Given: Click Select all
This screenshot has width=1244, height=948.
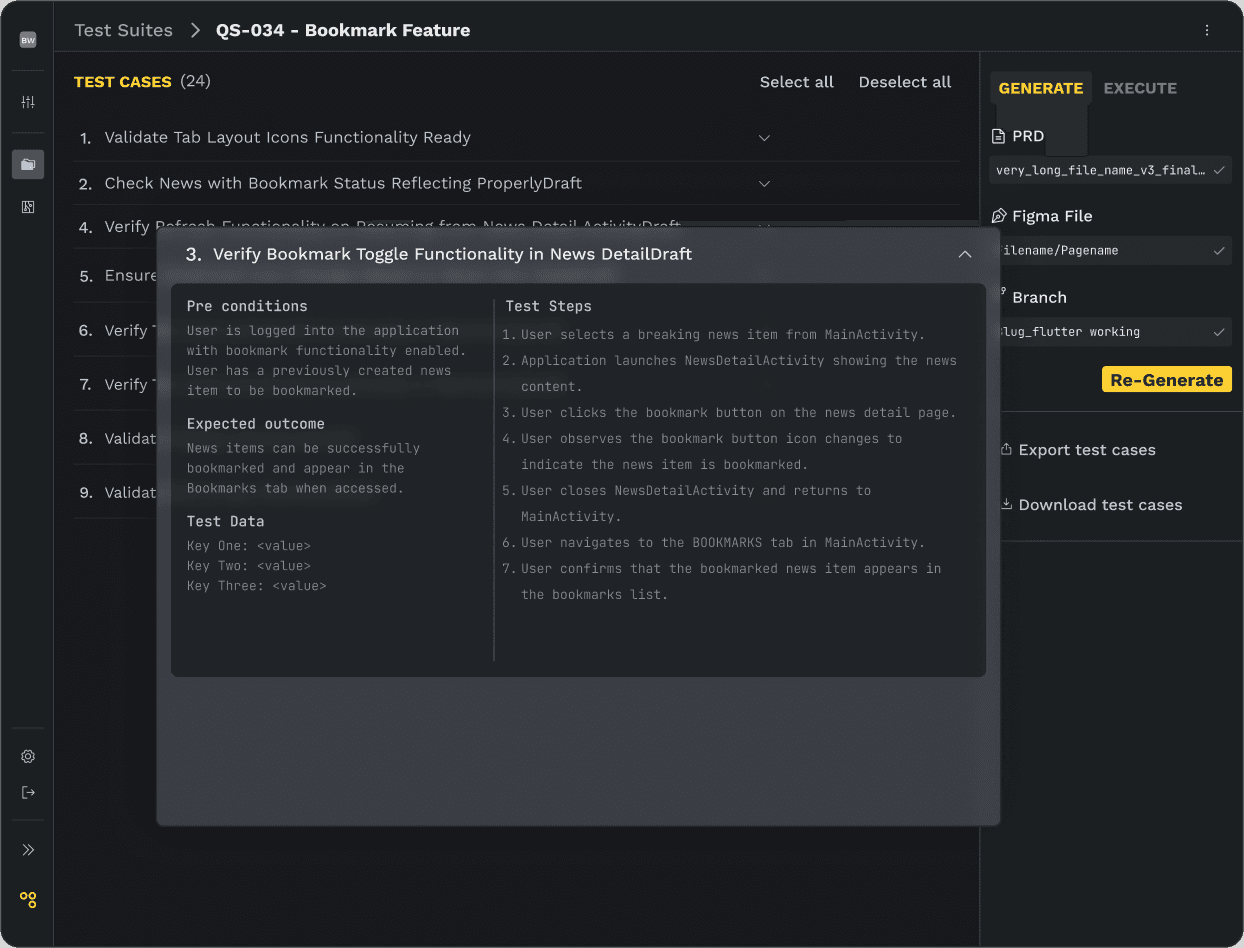Looking at the screenshot, I should 797,82.
